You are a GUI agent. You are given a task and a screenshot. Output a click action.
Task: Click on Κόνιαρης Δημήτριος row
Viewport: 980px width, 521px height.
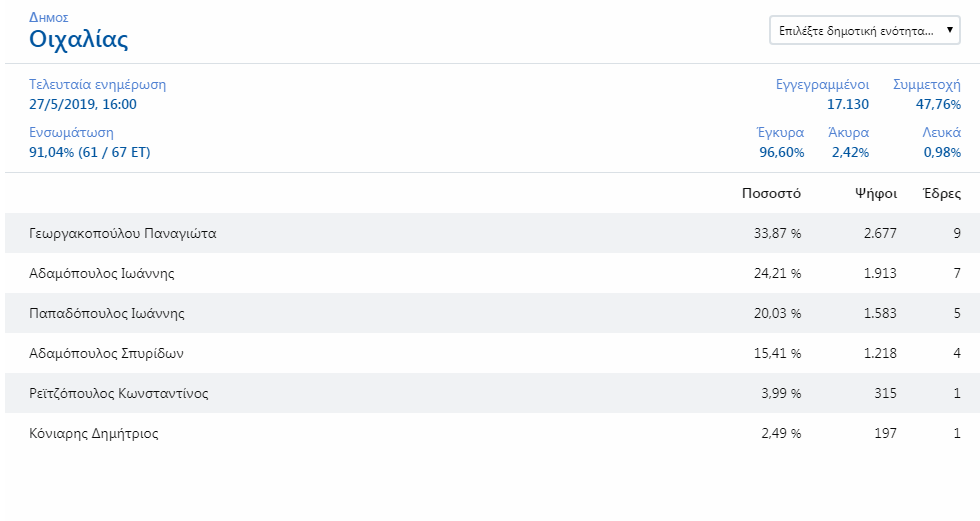pos(492,433)
